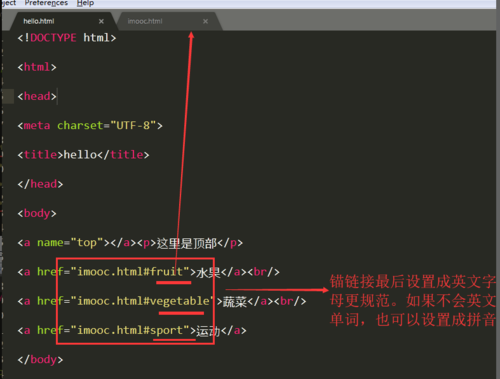Switch to the hello.html tab
The image size is (500, 379).
39,21
